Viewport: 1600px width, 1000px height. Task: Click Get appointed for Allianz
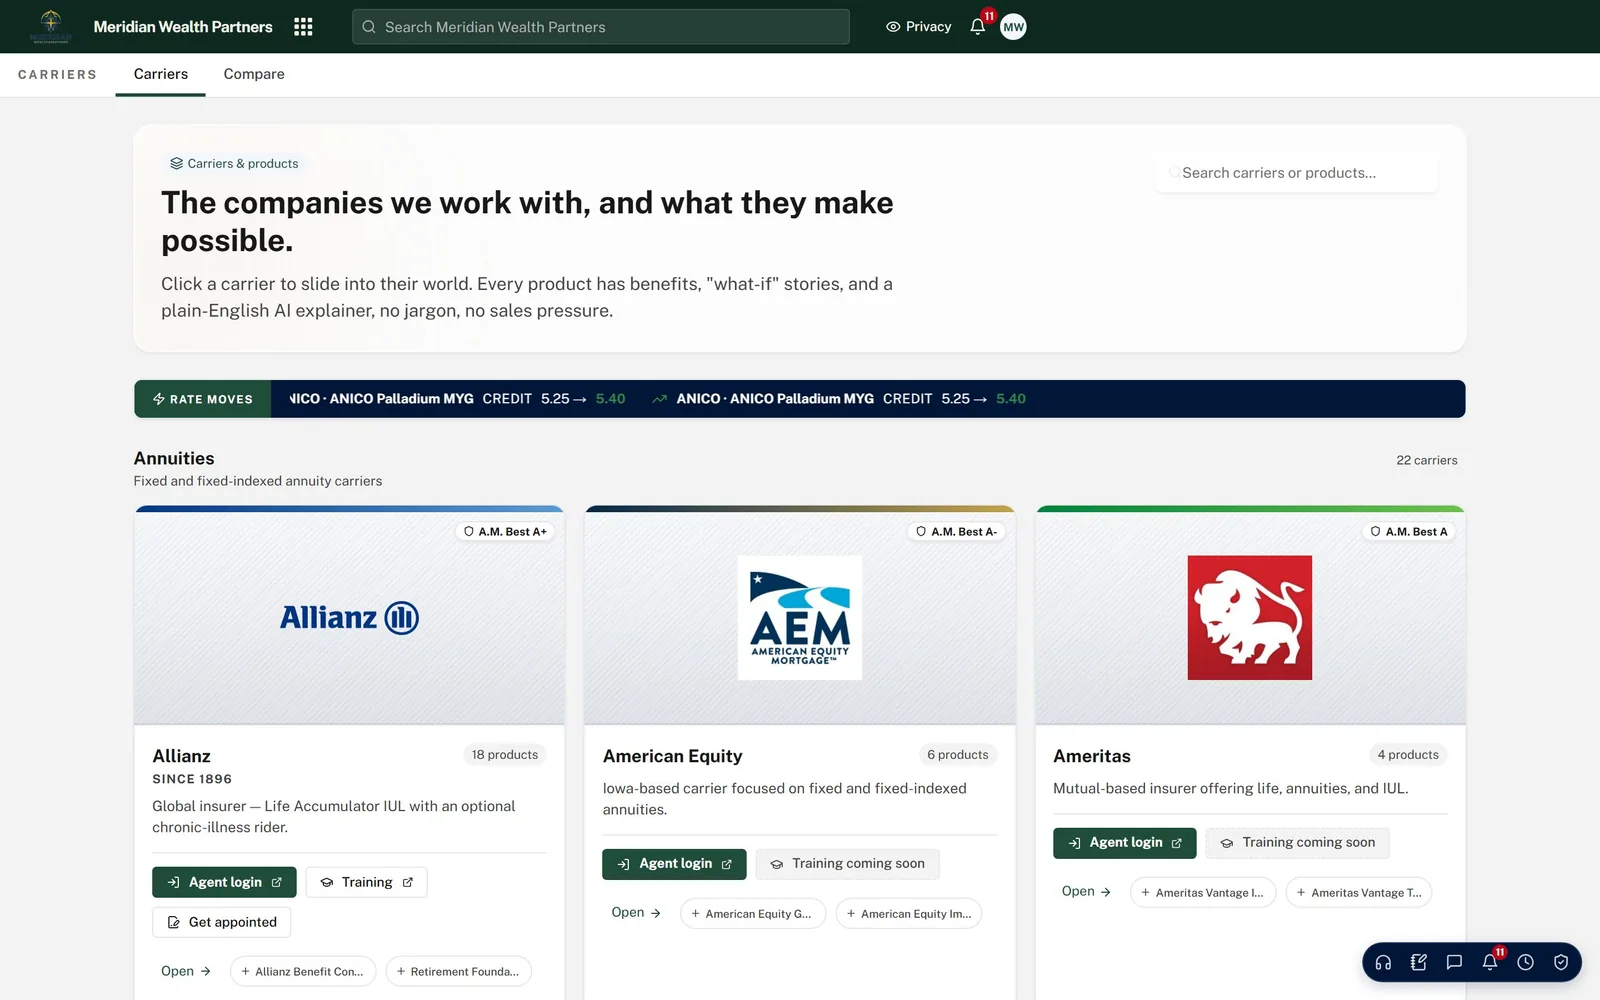221,922
